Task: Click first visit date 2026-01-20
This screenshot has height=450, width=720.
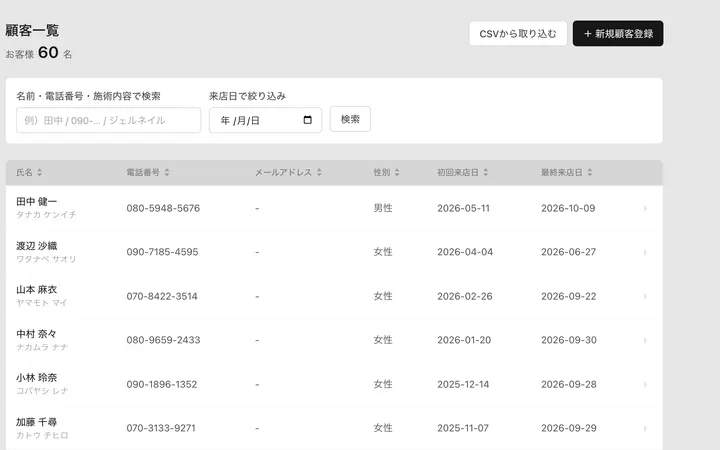Action: tap(464, 340)
